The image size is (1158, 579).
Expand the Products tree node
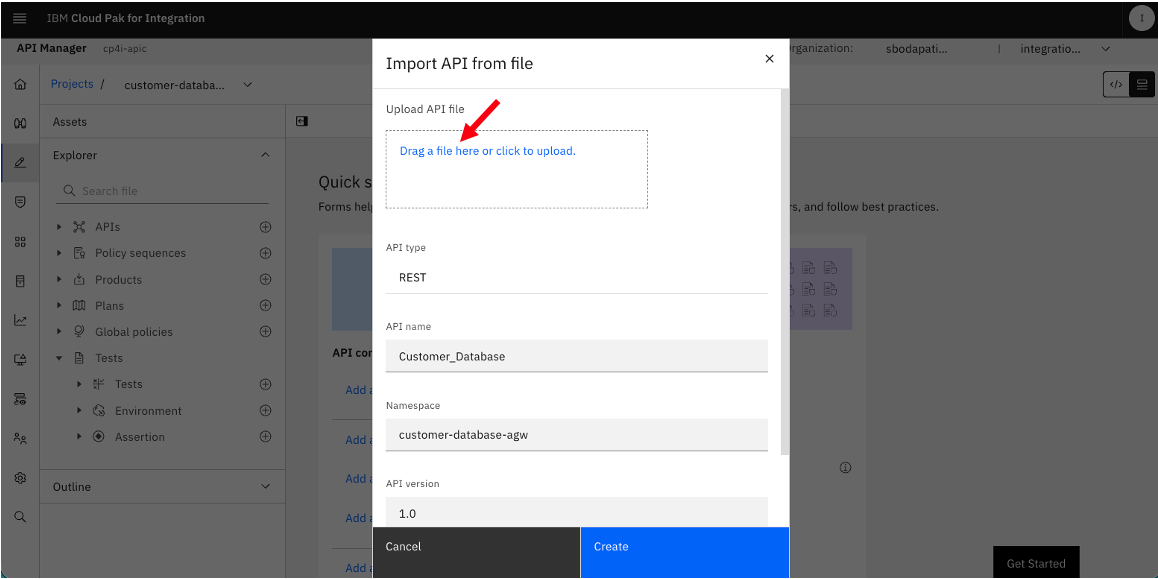pyautogui.click(x=59, y=279)
